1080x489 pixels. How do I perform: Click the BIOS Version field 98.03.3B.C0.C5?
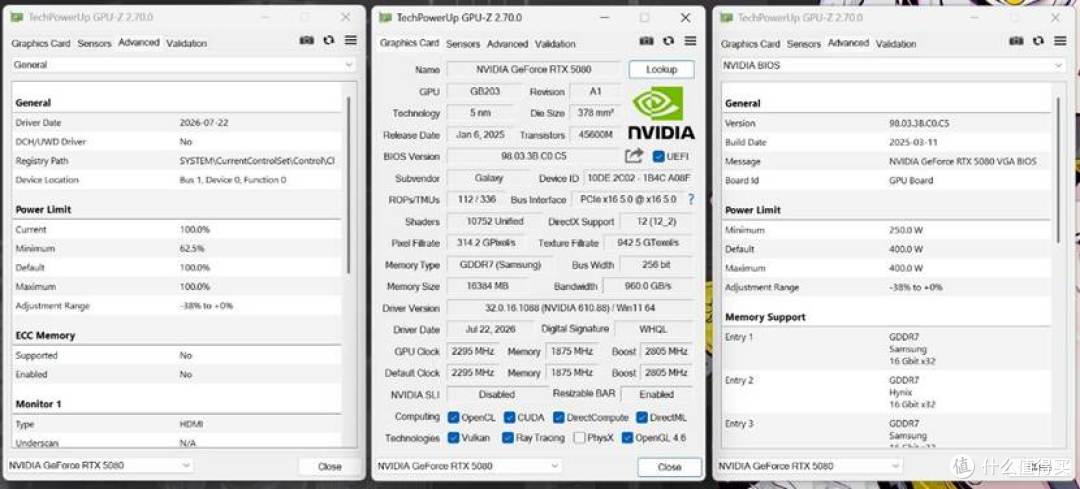pyautogui.click(x=534, y=156)
